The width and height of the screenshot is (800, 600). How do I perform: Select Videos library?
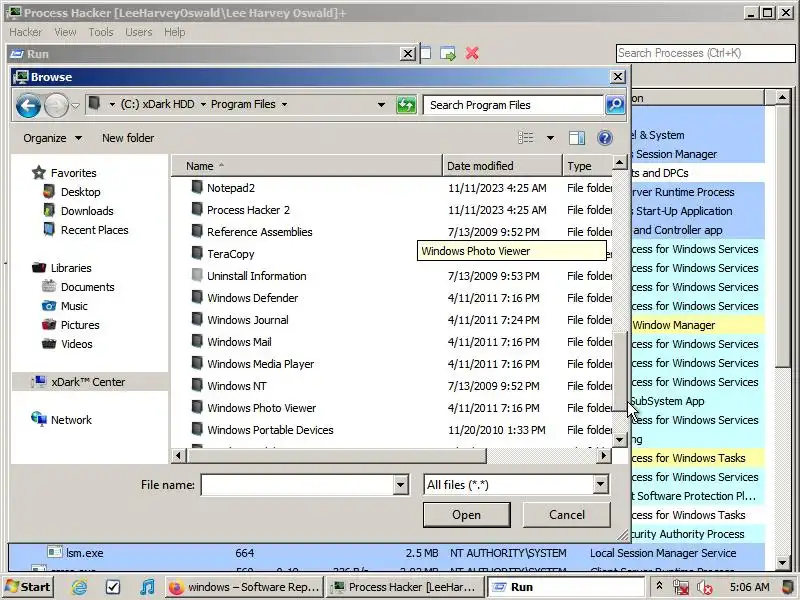[x=77, y=344]
